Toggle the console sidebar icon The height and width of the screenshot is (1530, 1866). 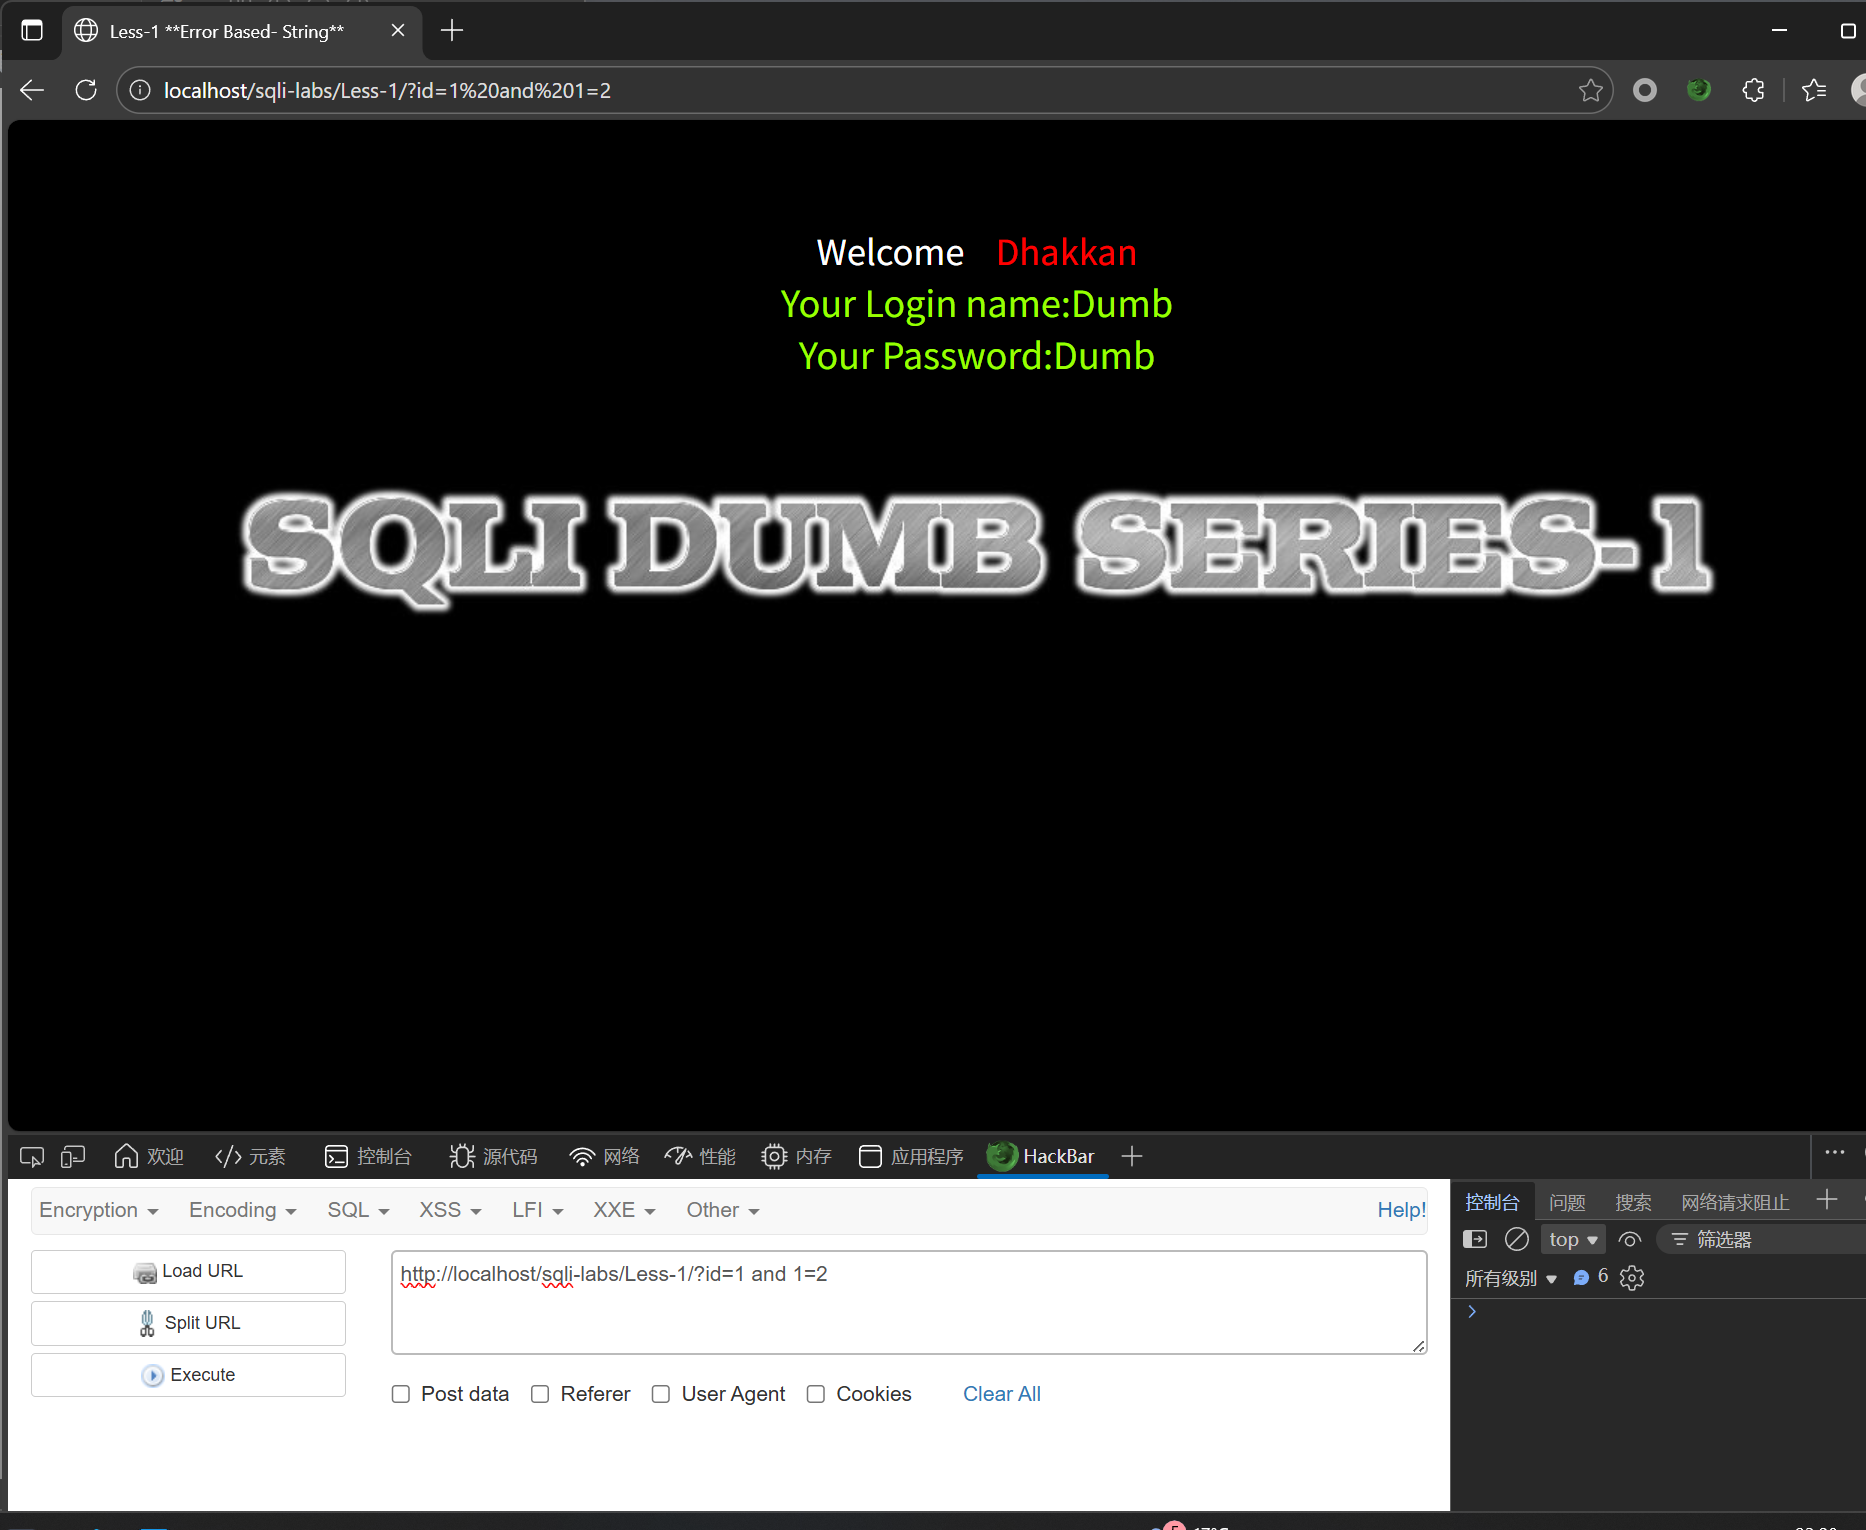(x=1475, y=1240)
